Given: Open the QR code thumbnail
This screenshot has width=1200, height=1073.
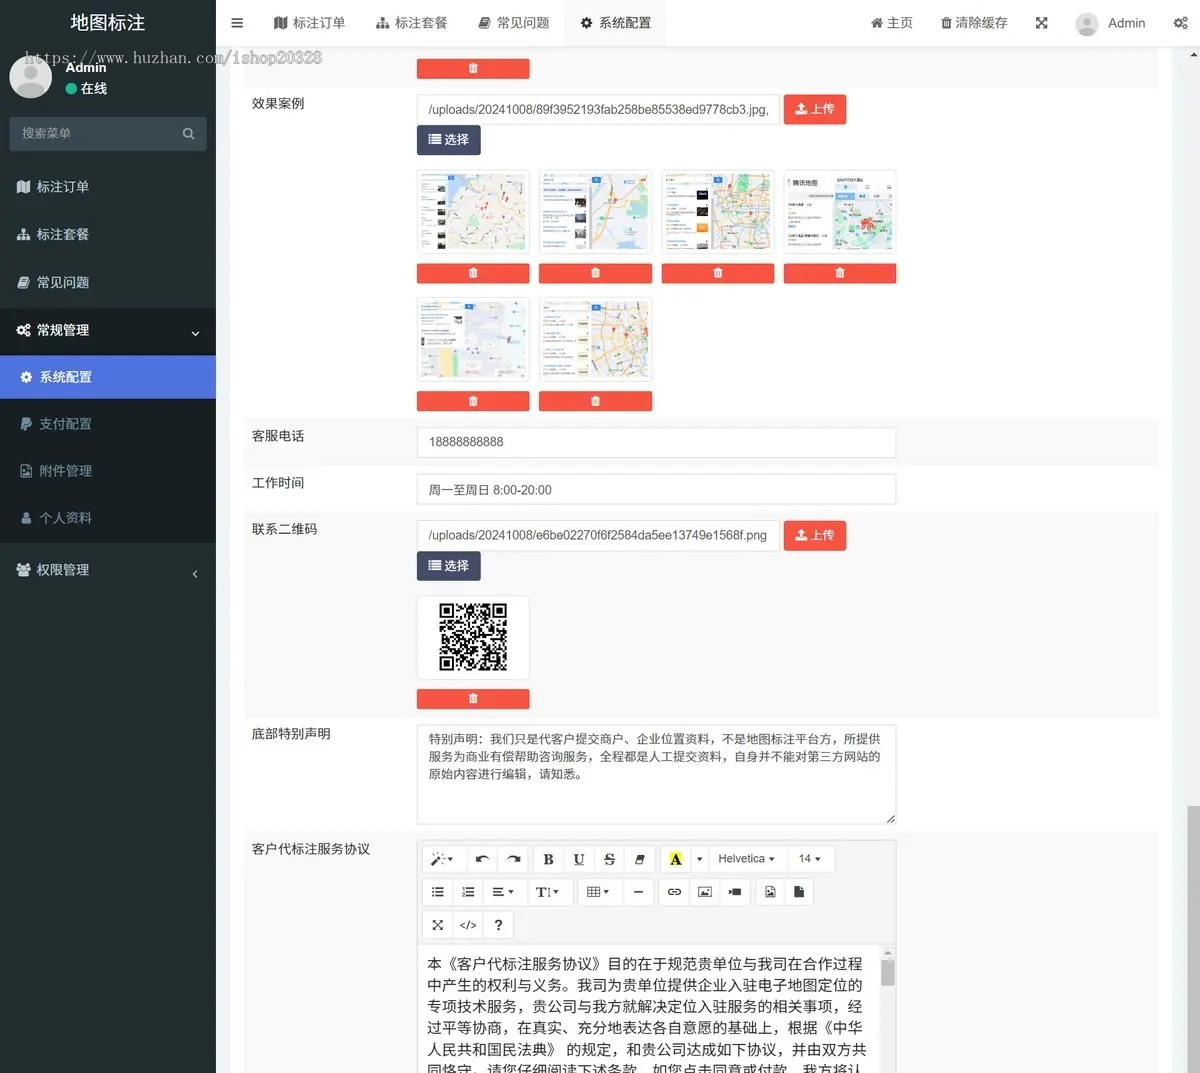Looking at the screenshot, I should point(473,637).
